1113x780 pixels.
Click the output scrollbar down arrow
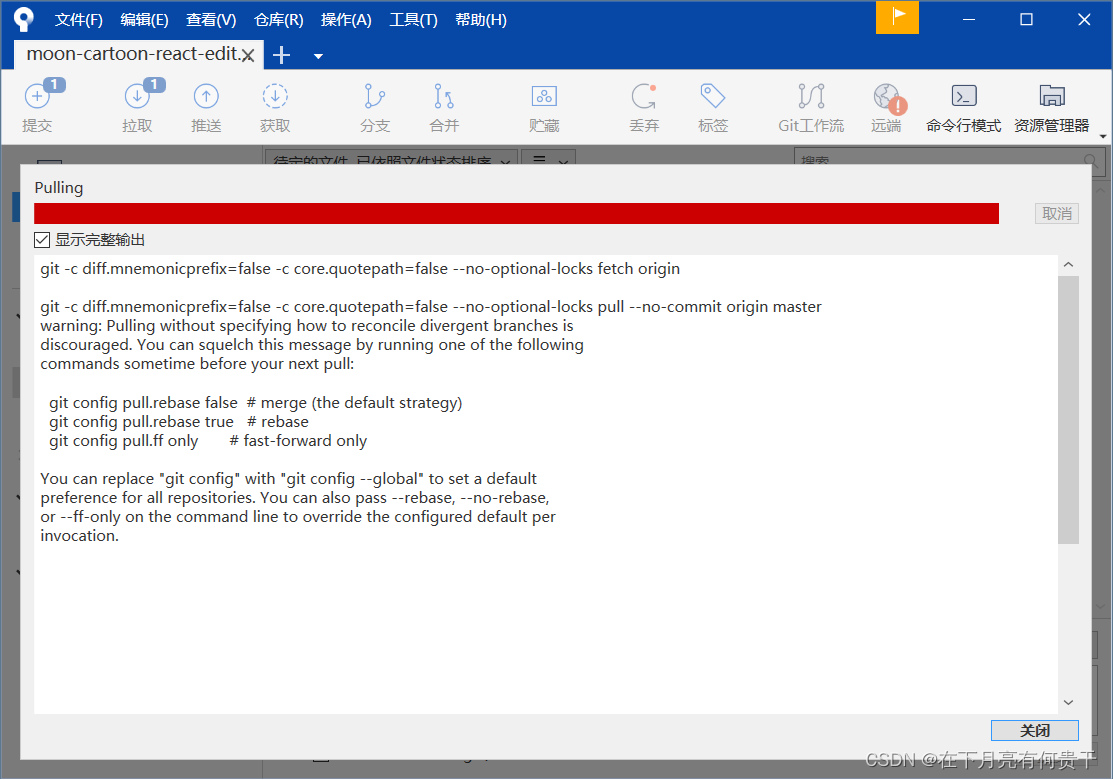[1068, 703]
